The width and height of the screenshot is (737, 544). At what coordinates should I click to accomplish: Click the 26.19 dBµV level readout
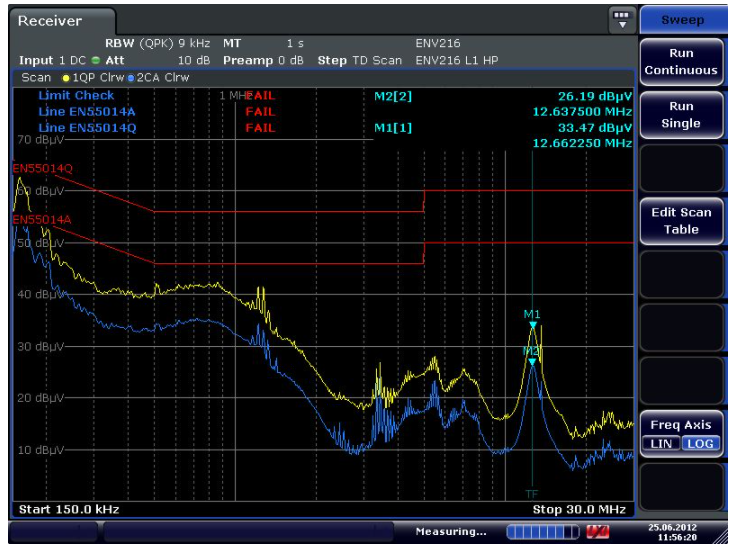595,96
